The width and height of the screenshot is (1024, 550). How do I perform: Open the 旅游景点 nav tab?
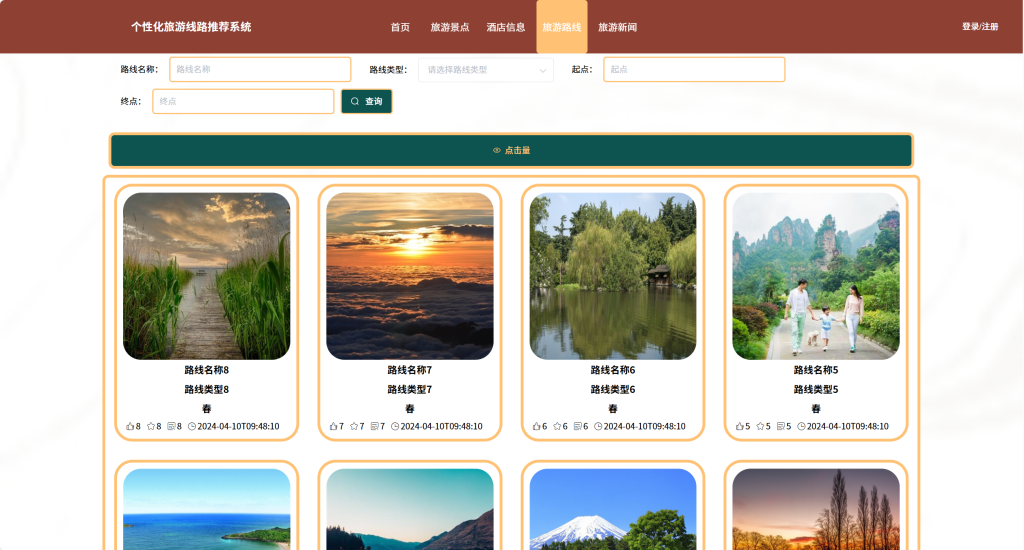click(449, 27)
